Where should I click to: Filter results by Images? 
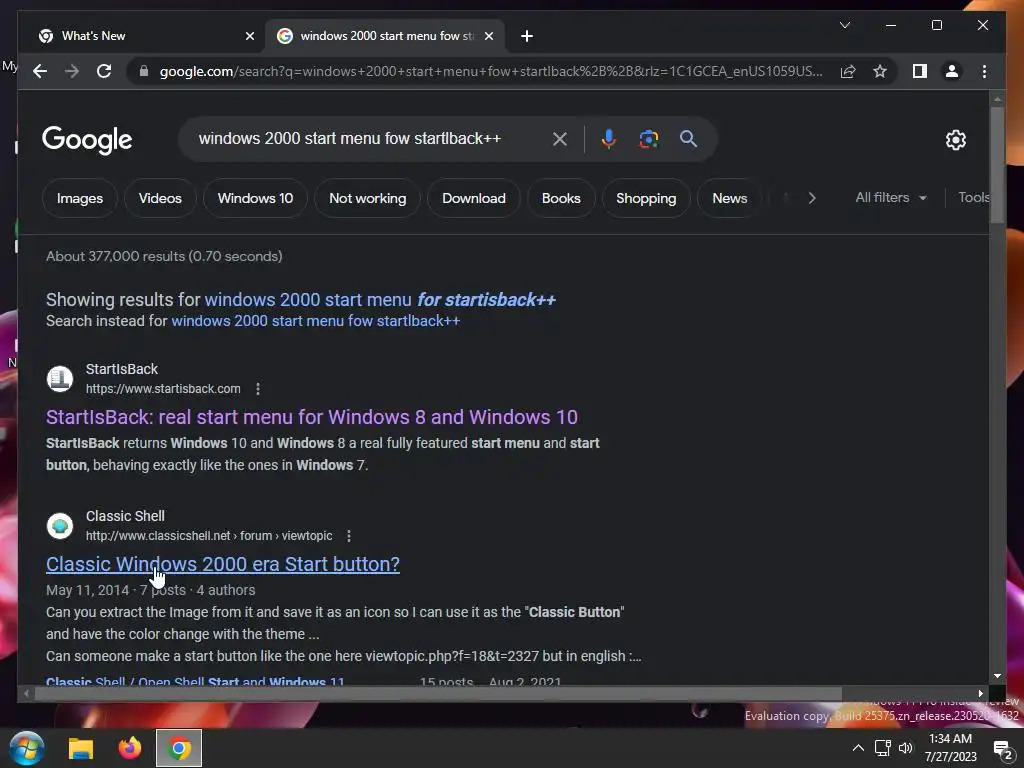[x=80, y=198]
